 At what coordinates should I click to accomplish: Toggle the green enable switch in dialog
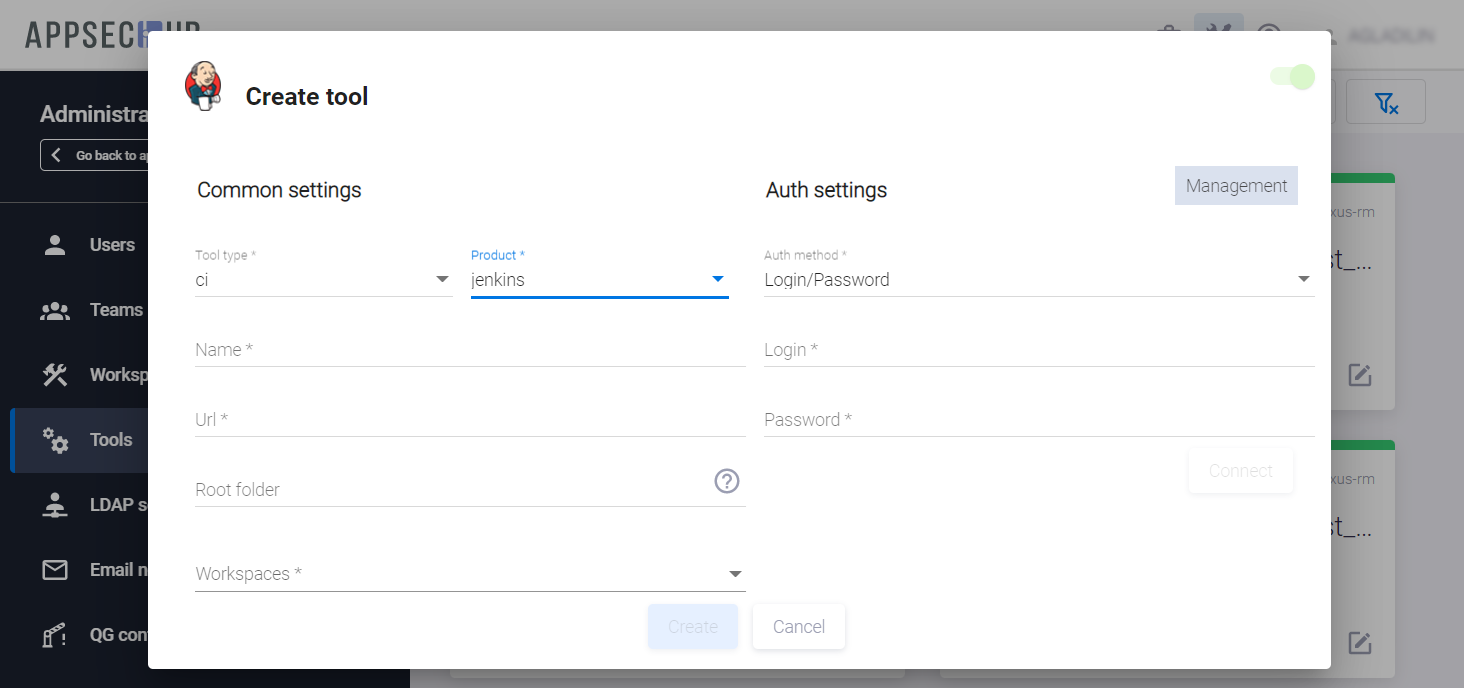point(1292,77)
